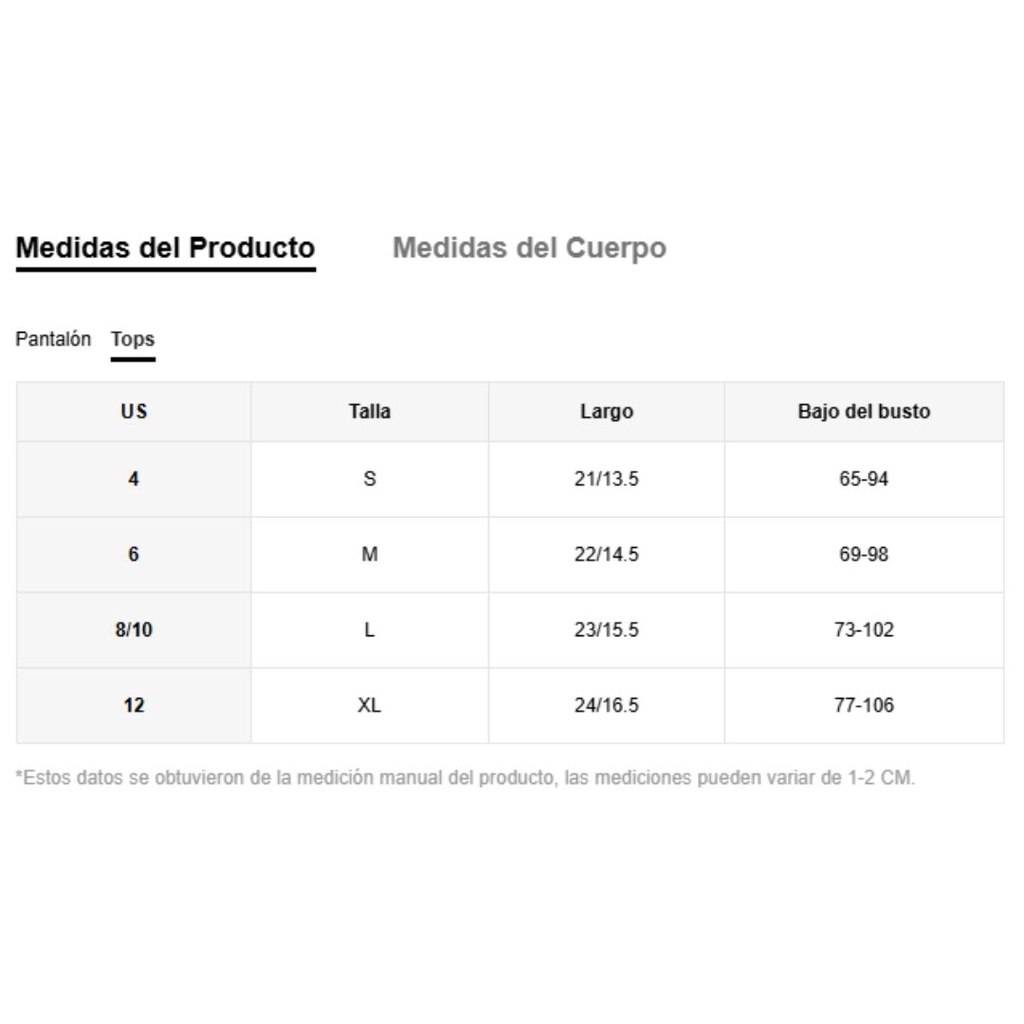
Task: Select the Tops sub-tab
Action: pyautogui.click(x=133, y=339)
